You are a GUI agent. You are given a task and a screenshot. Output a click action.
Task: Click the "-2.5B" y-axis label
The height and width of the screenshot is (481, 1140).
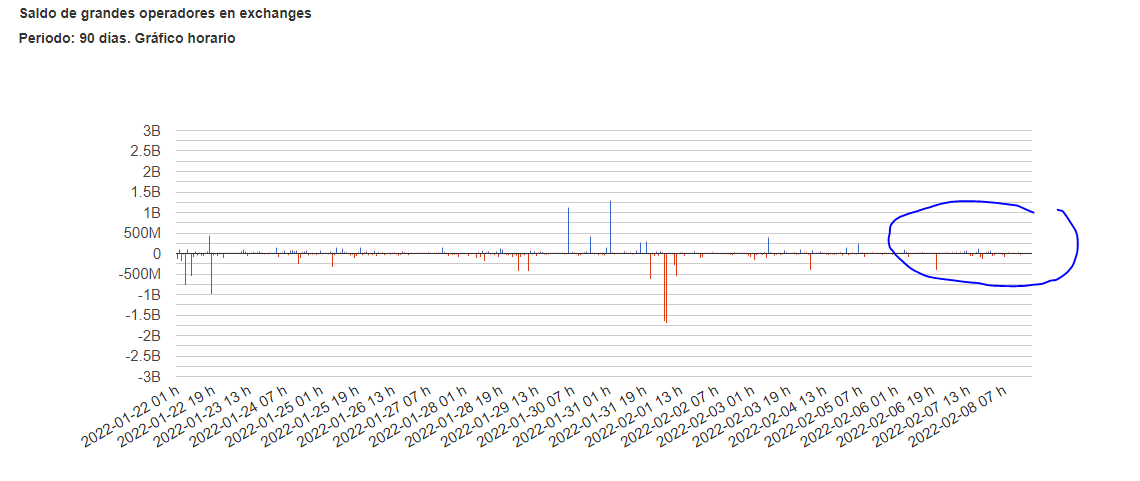pyautogui.click(x=142, y=356)
